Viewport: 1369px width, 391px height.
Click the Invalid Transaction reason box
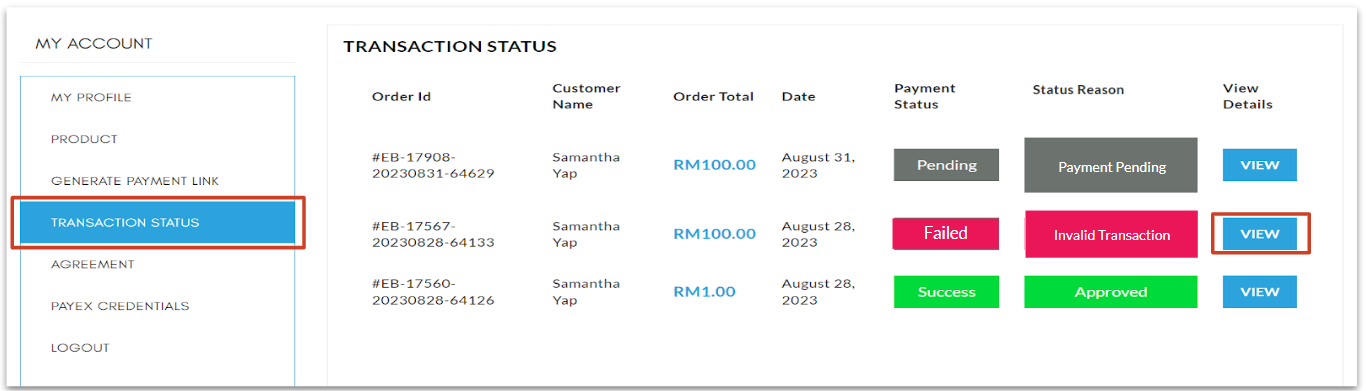[1111, 234]
